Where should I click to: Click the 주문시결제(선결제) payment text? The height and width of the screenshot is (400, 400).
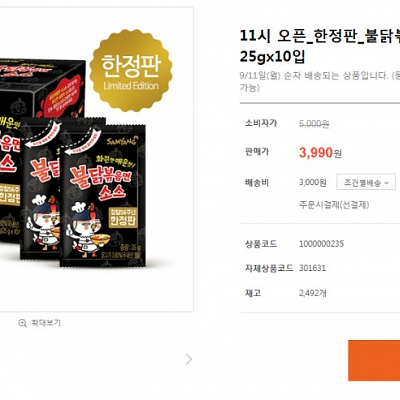(x=334, y=205)
